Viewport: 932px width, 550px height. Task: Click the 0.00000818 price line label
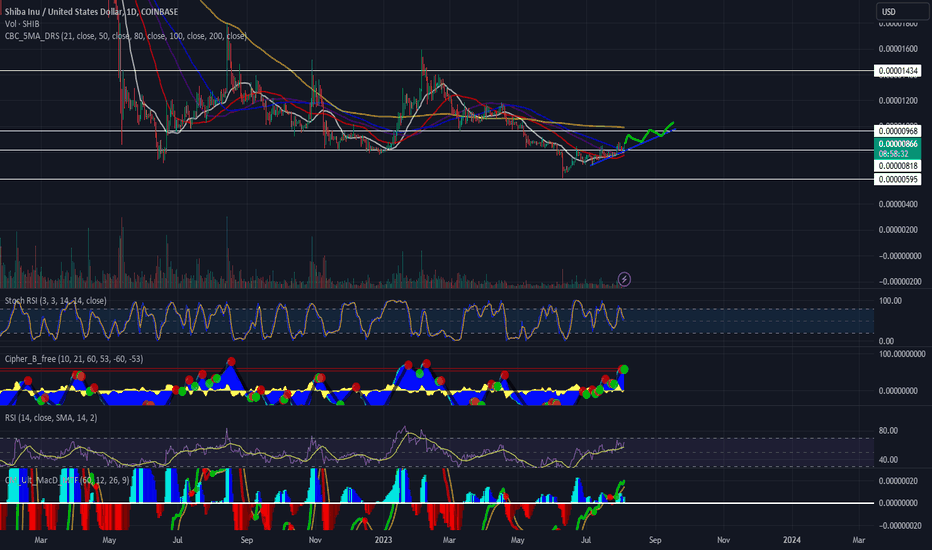coord(898,166)
